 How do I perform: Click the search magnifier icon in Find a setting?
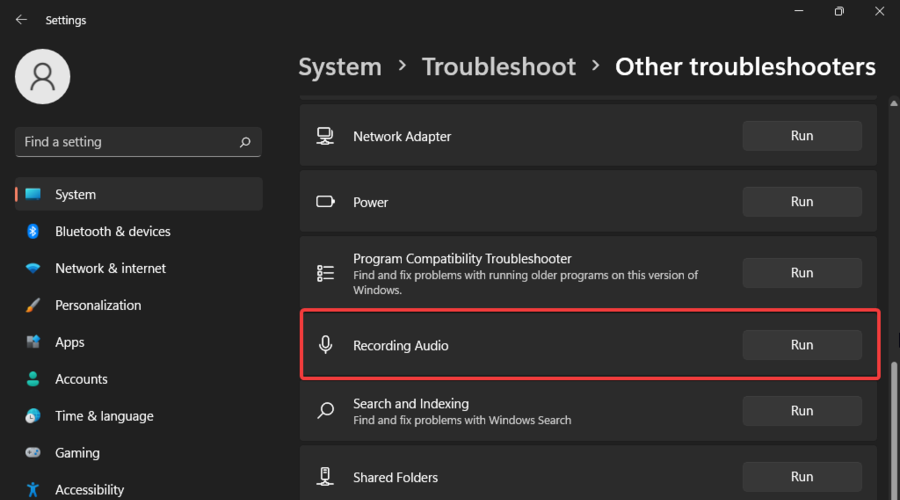point(245,143)
